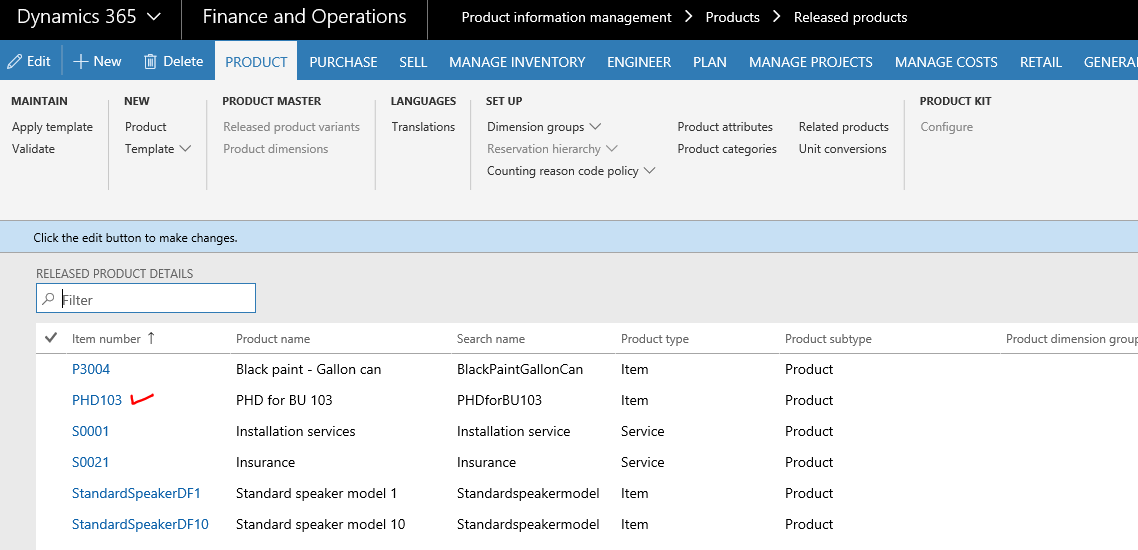This screenshot has height=550, width=1138.
Task: Select 'BlackPaintGallonCan' search name cell
Action: 520,369
